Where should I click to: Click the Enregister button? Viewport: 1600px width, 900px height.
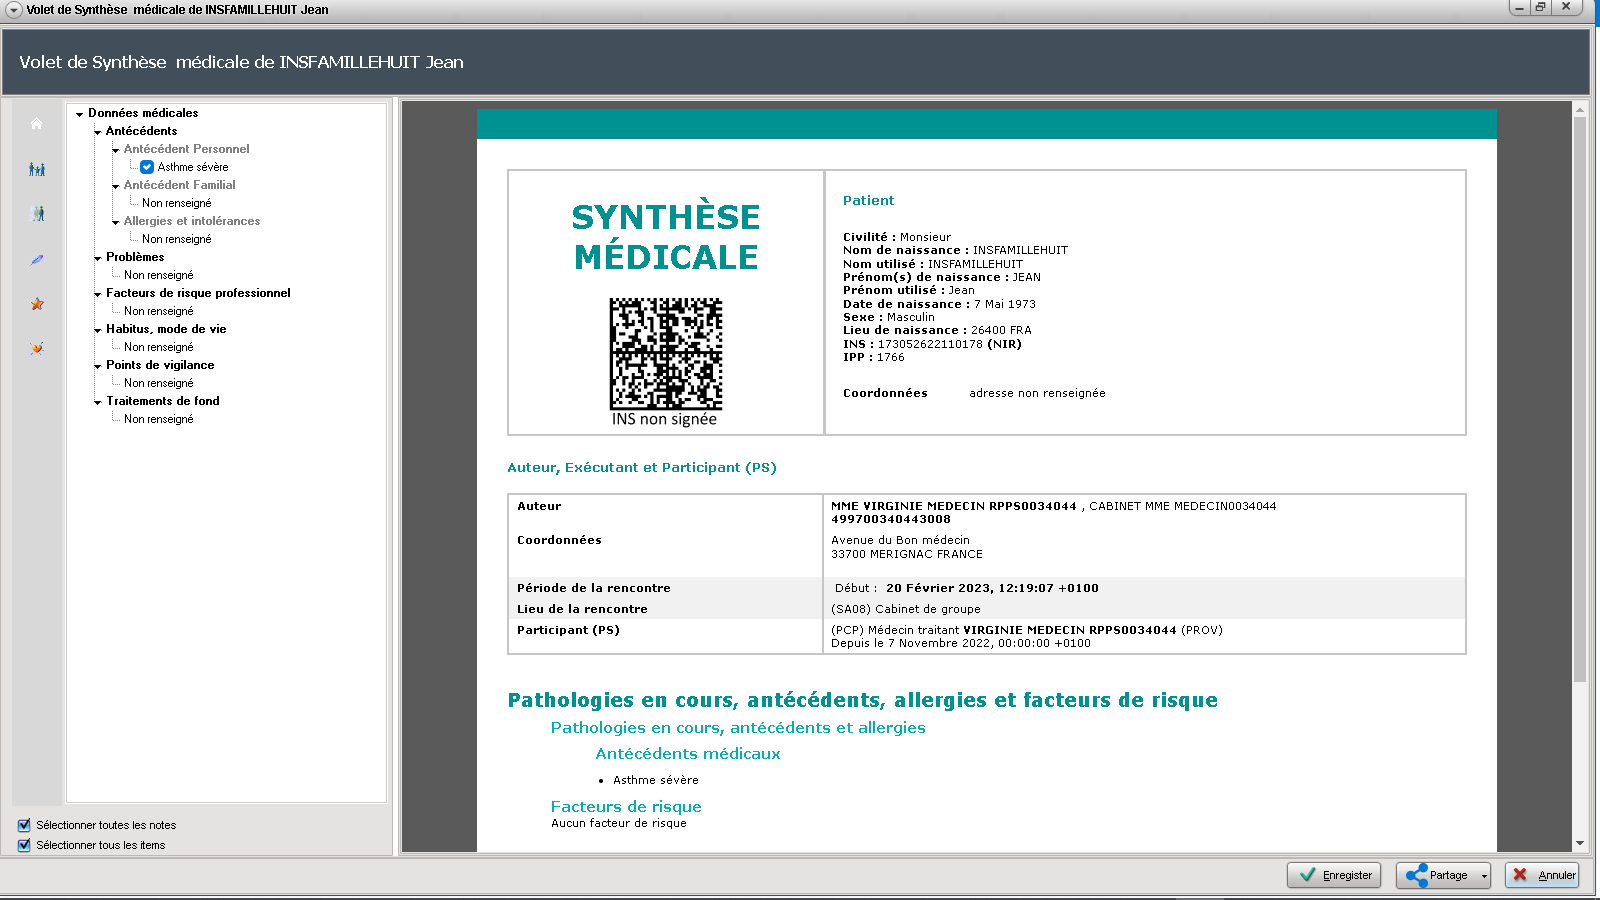coord(1334,875)
